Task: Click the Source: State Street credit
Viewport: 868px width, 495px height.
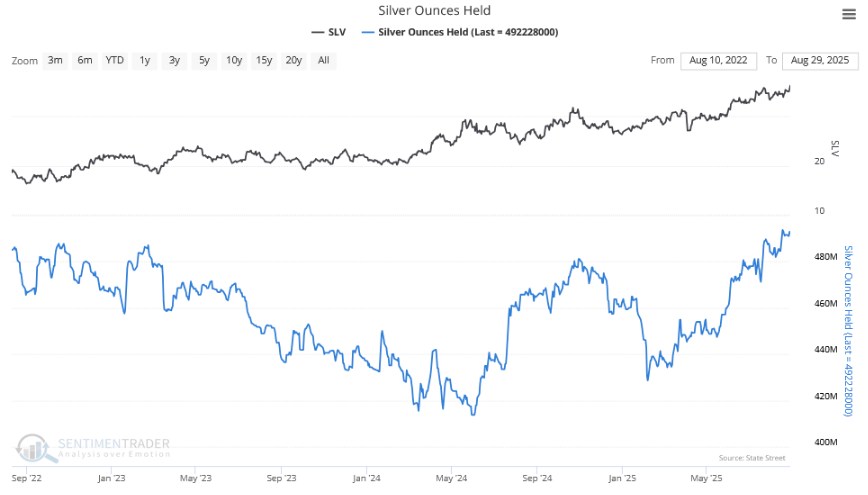Action: pyautogui.click(x=752, y=458)
